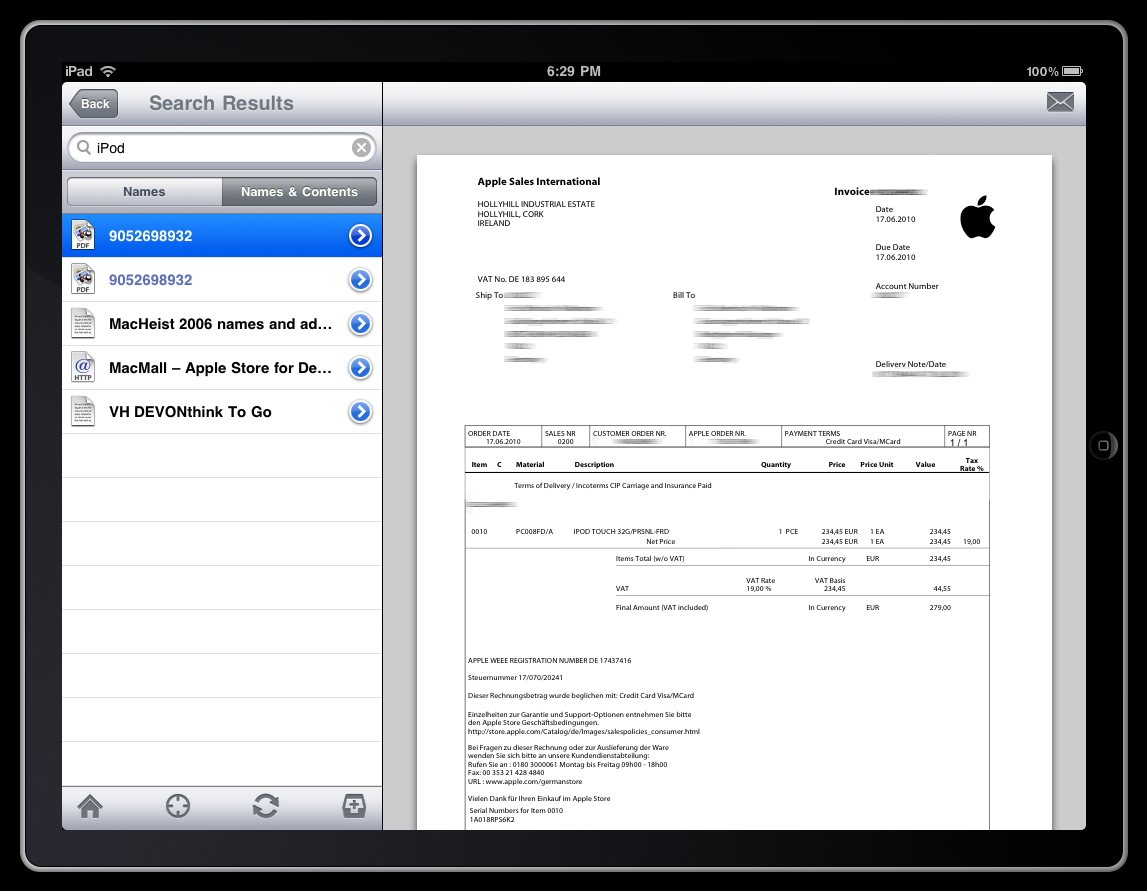Open details arrow for MacHeist 2006 names
This screenshot has width=1147, height=891.
click(x=360, y=323)
